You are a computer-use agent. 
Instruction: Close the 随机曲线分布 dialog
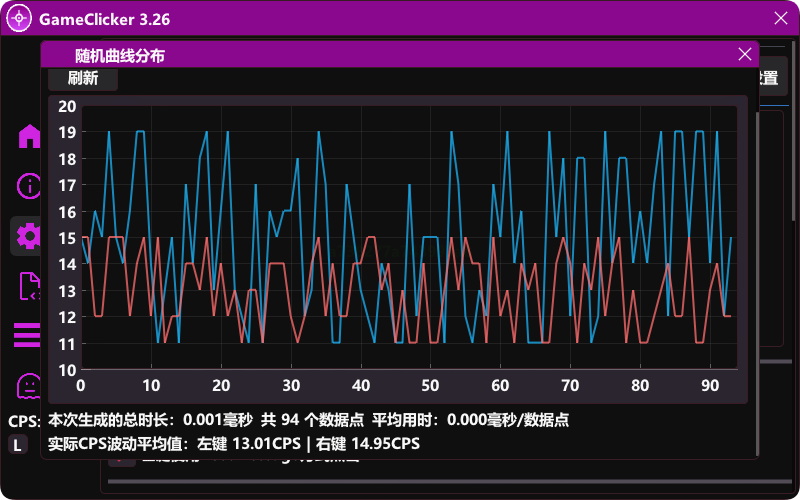click(744, 55)
